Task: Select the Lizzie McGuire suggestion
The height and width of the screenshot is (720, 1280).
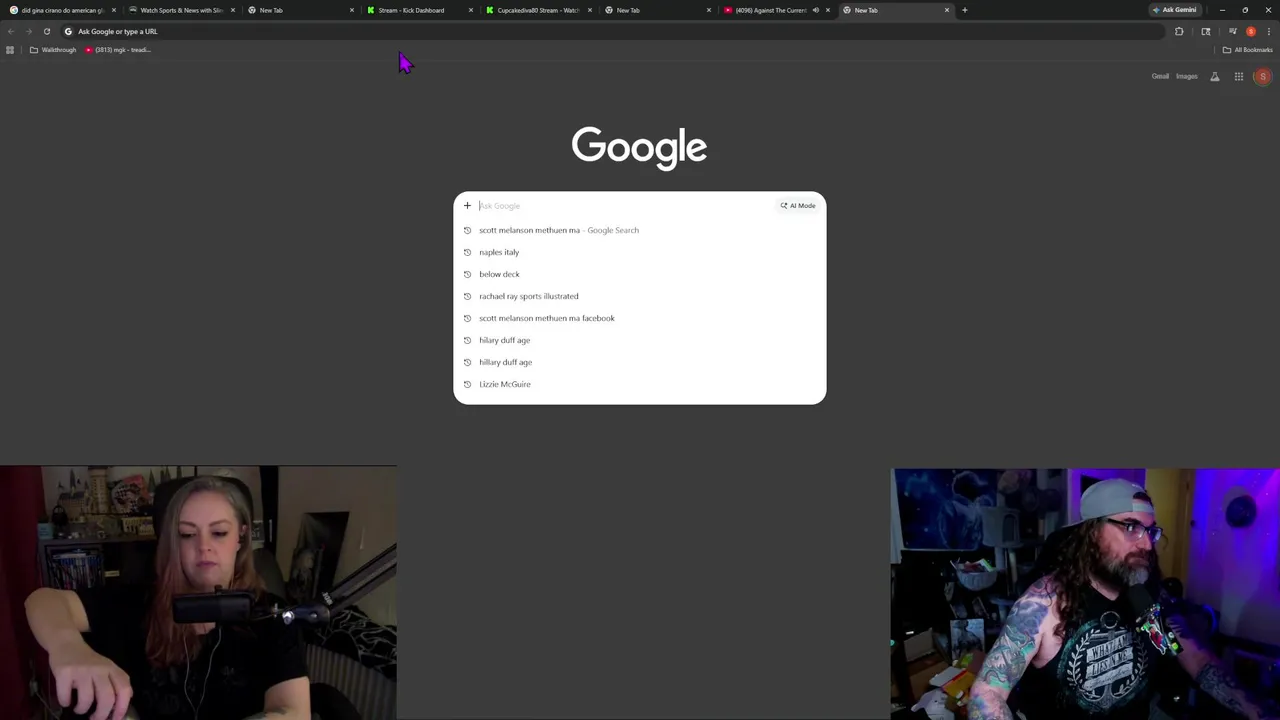Action: [640, 384]
